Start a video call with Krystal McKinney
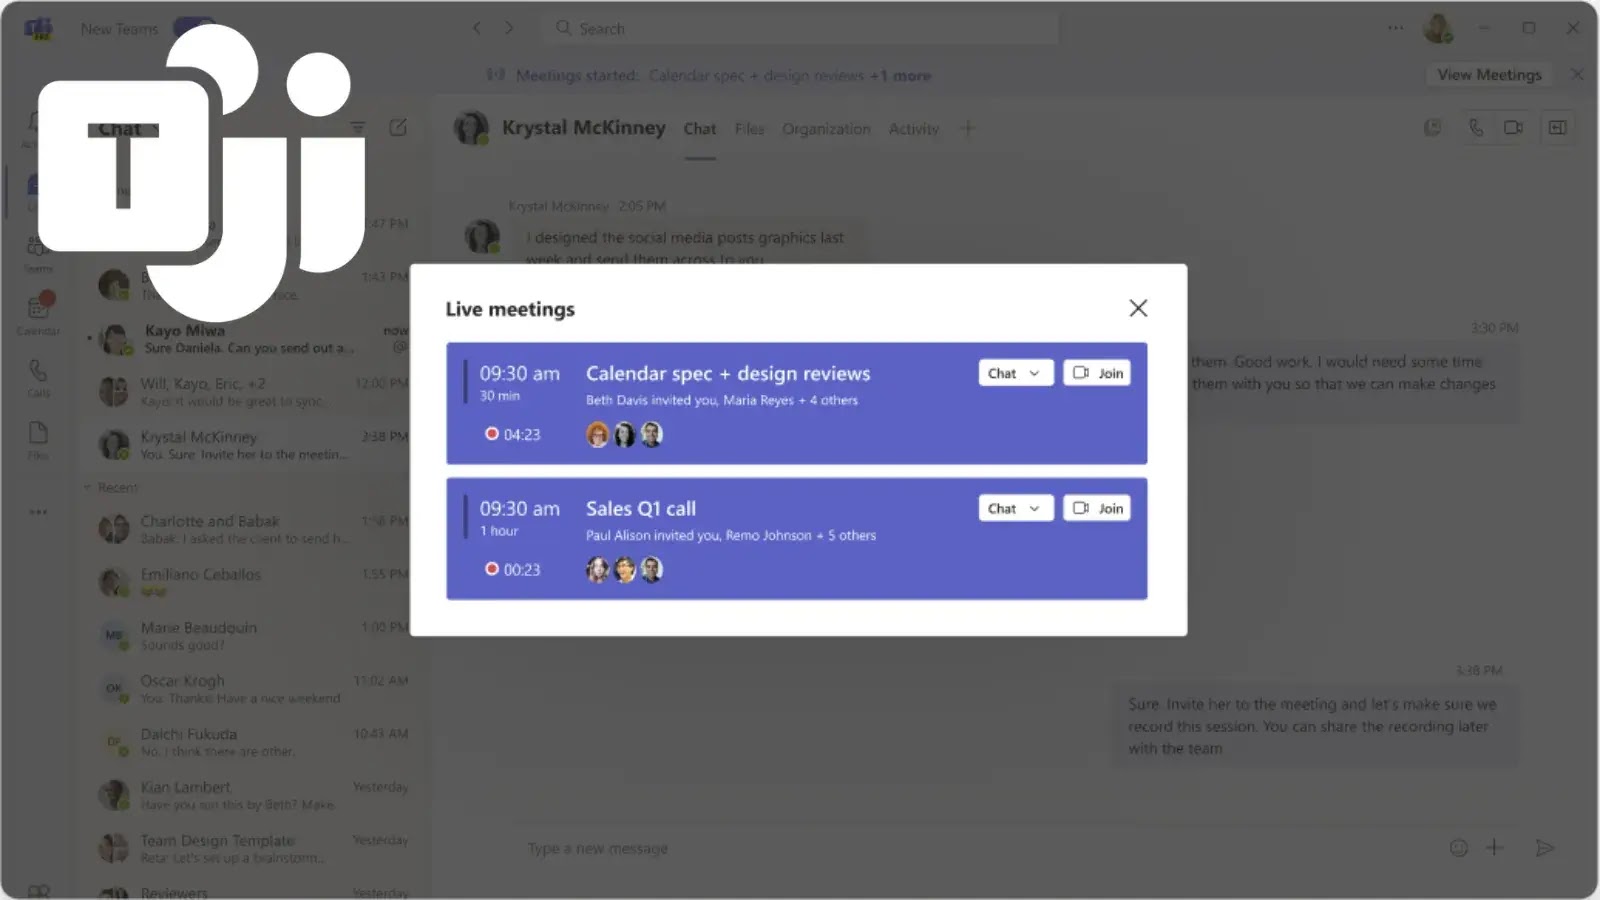Viewport: 1600px width, 900px height. tap(1513, 127)
